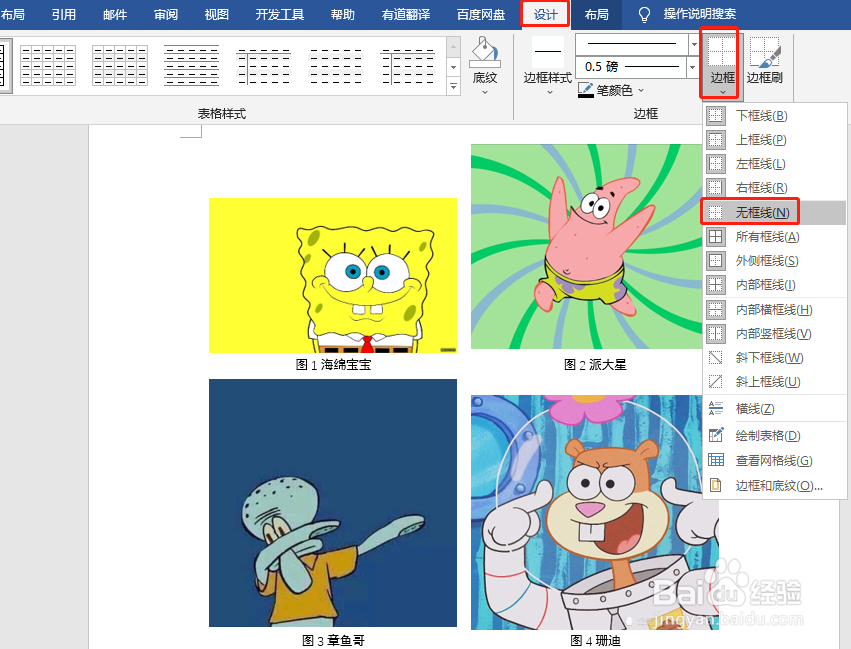The width and height of the screenshot is (851, 649).
Task: Open the 视图 tab
Action: coord(216,14)
